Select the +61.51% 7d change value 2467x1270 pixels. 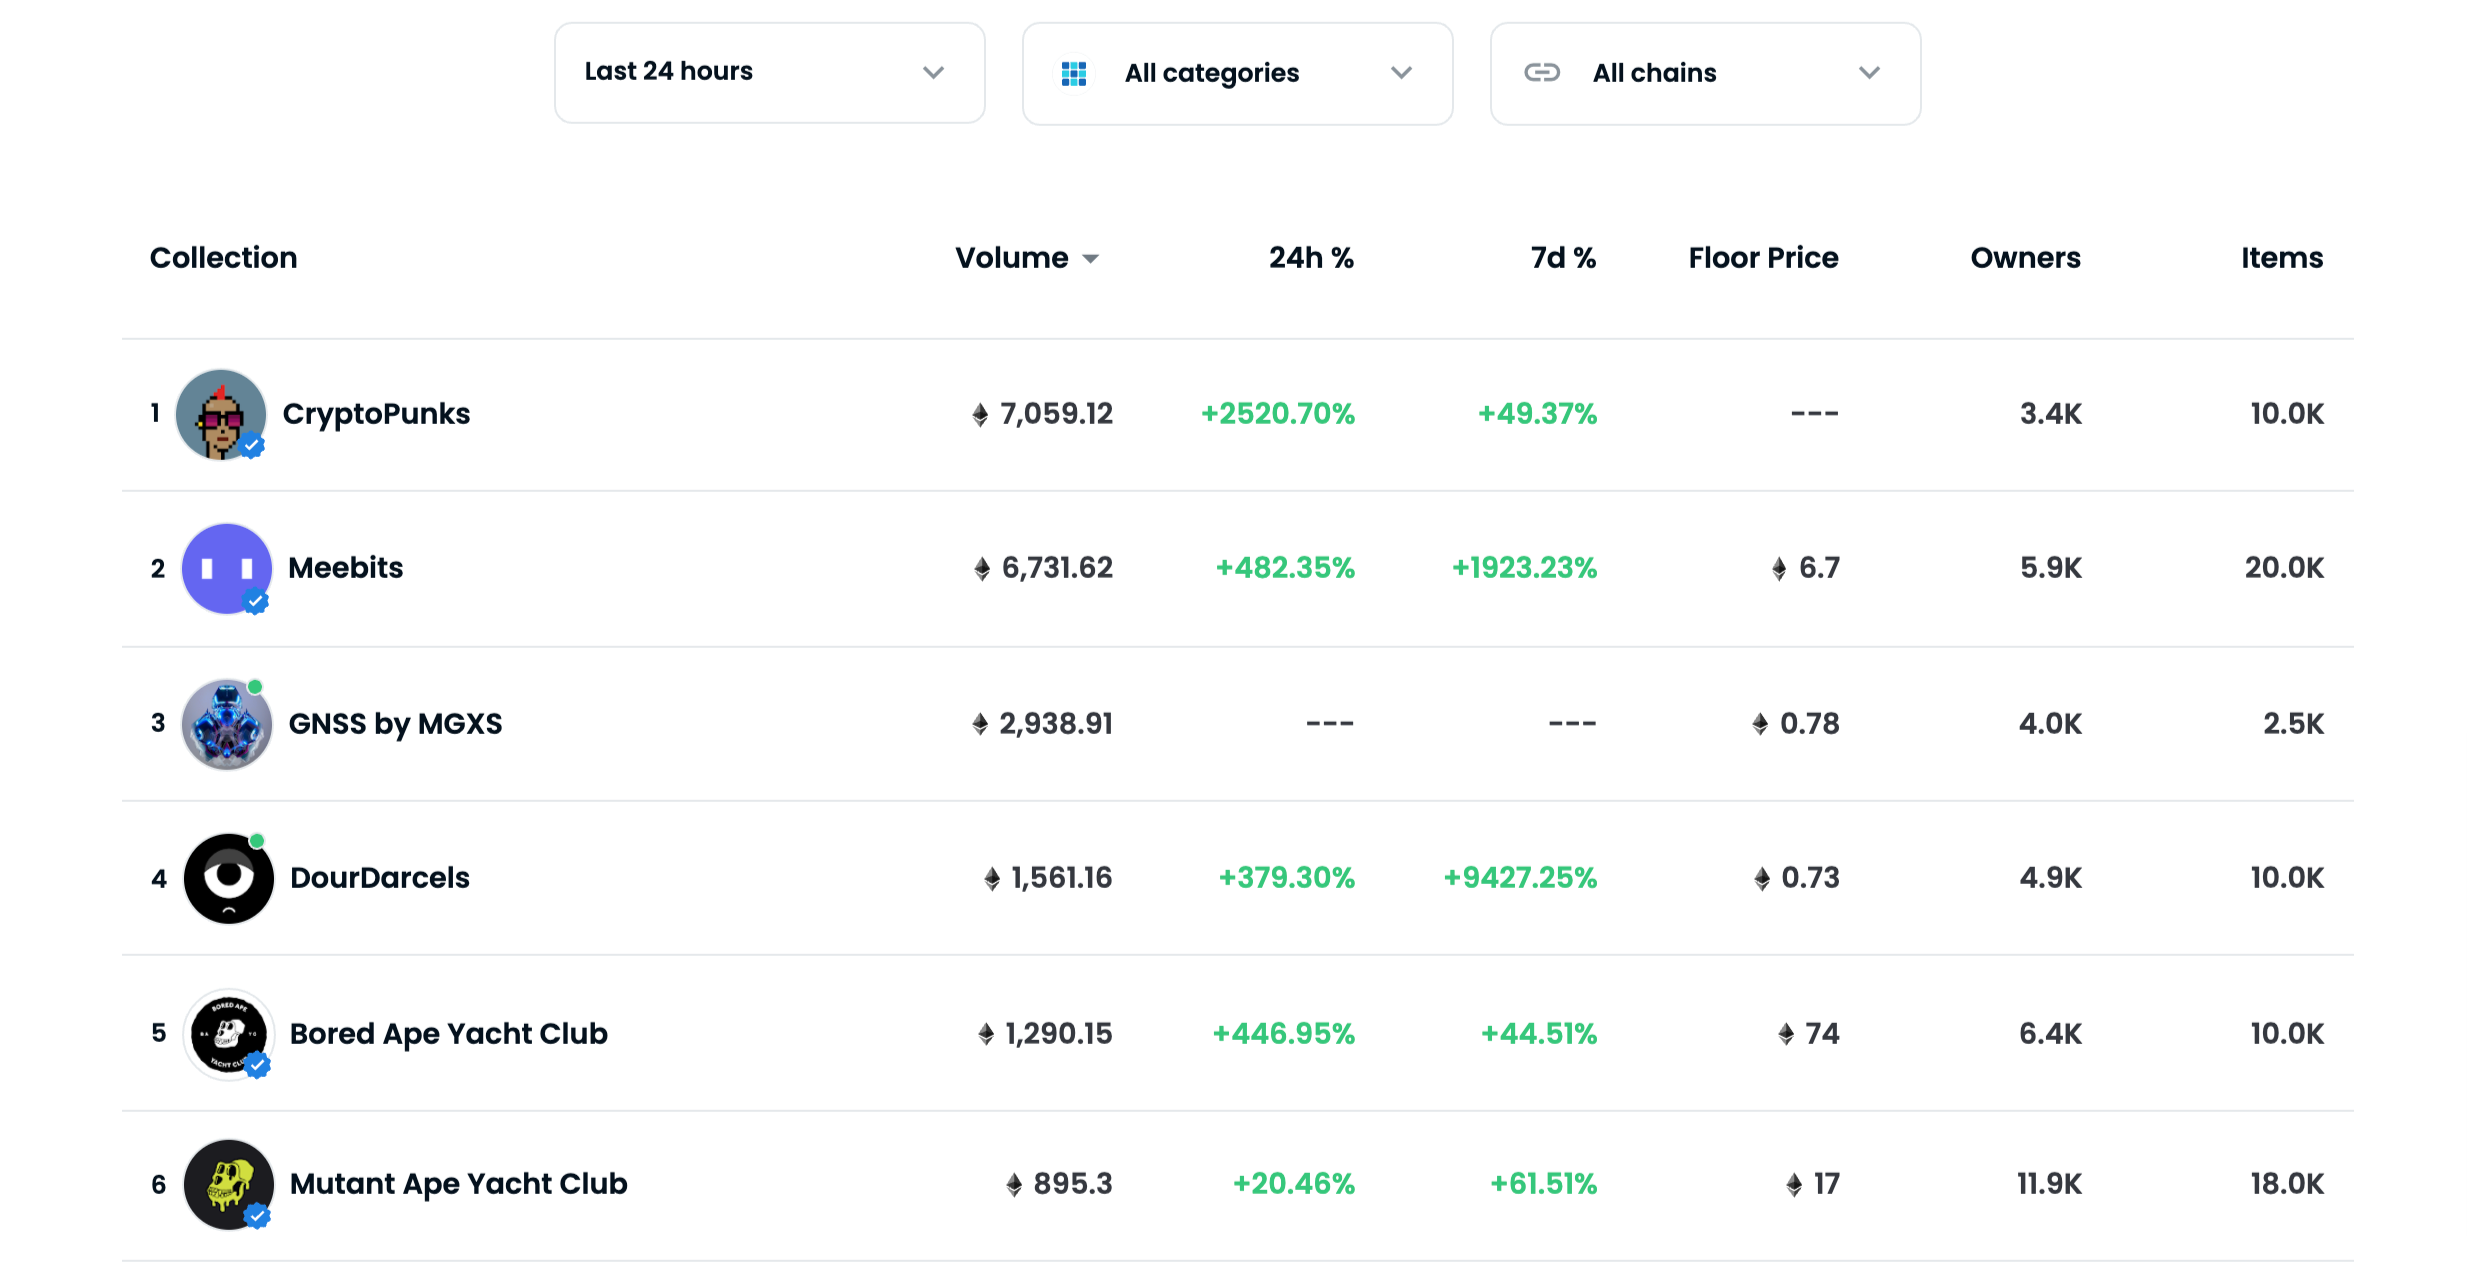(x=1544, y=1184)
